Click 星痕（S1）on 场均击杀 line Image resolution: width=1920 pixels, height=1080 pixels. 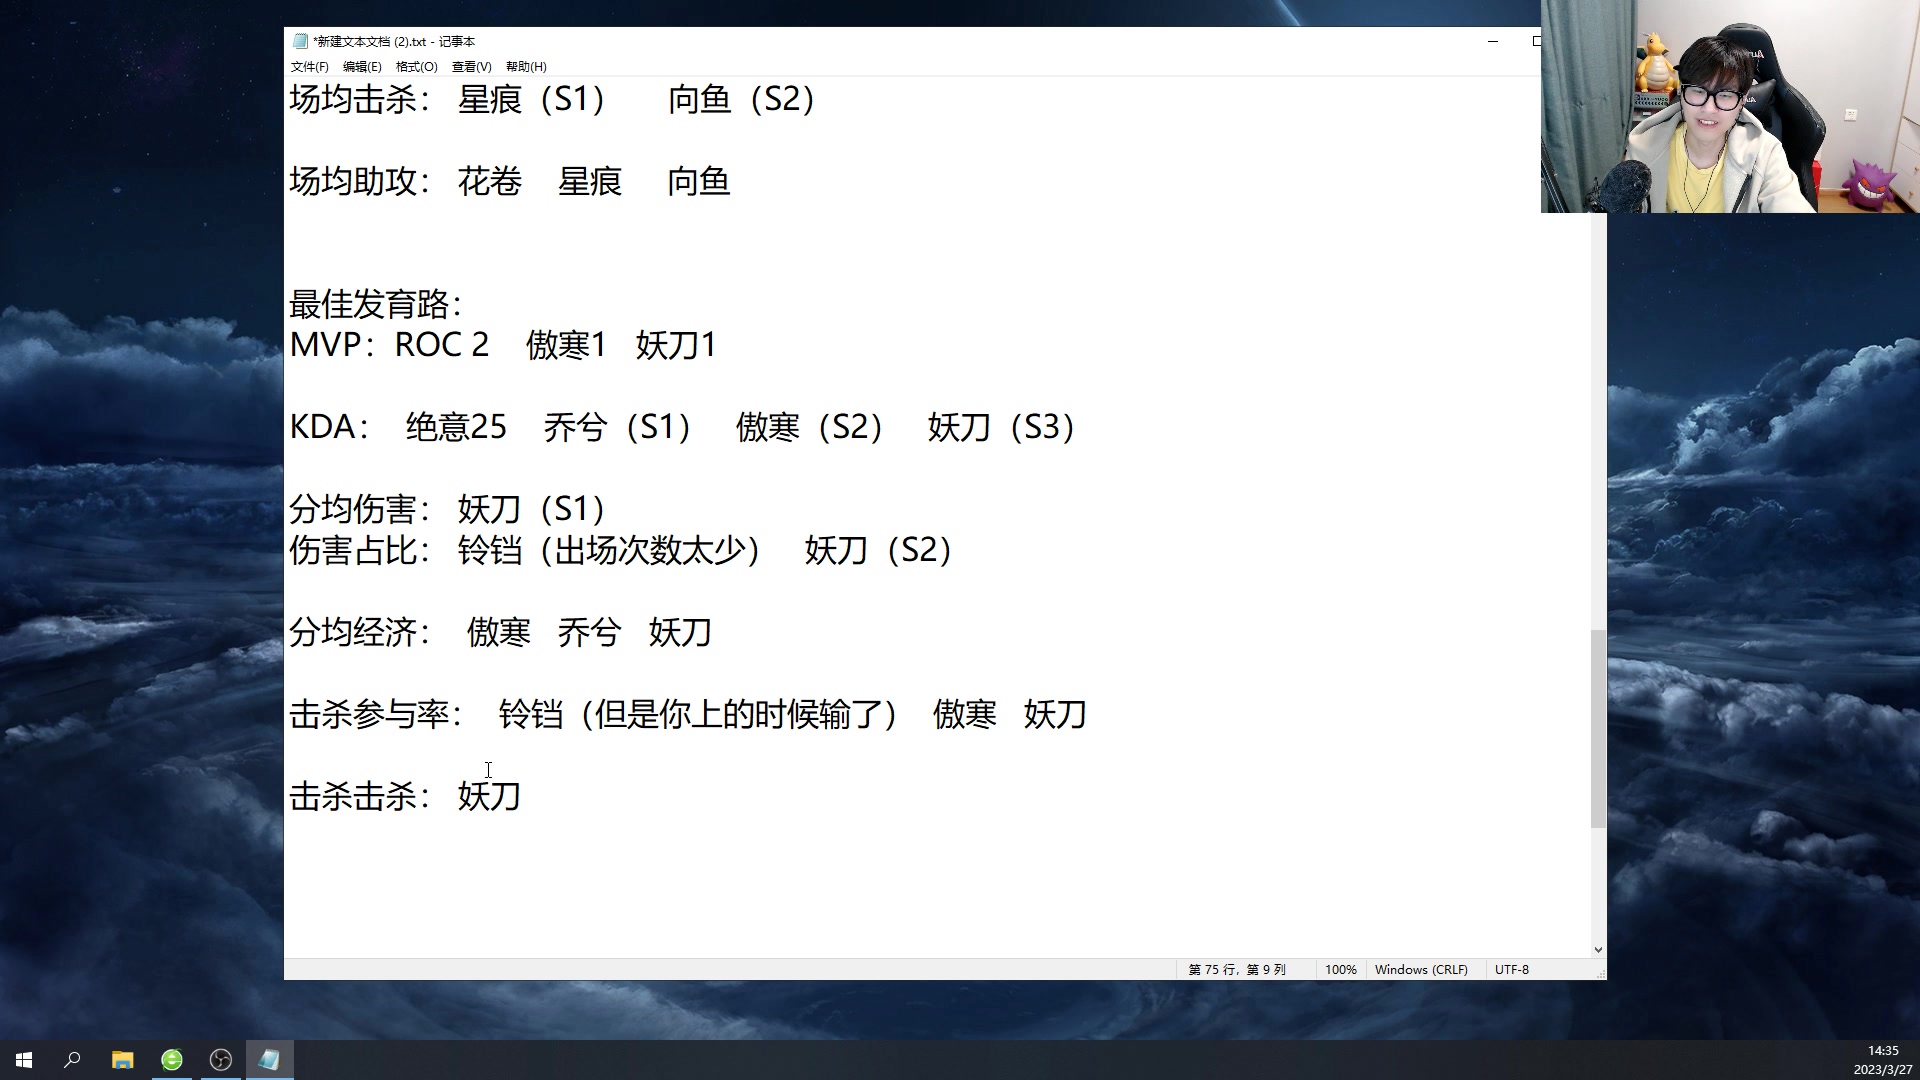click(x=532, y=99)
